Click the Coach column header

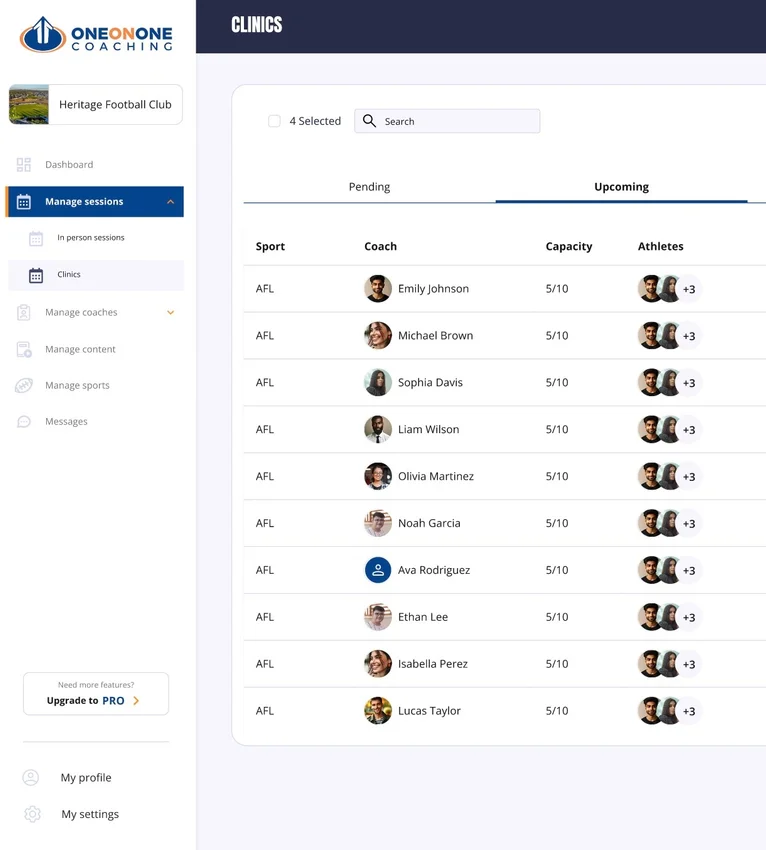[x=381, y=247]
